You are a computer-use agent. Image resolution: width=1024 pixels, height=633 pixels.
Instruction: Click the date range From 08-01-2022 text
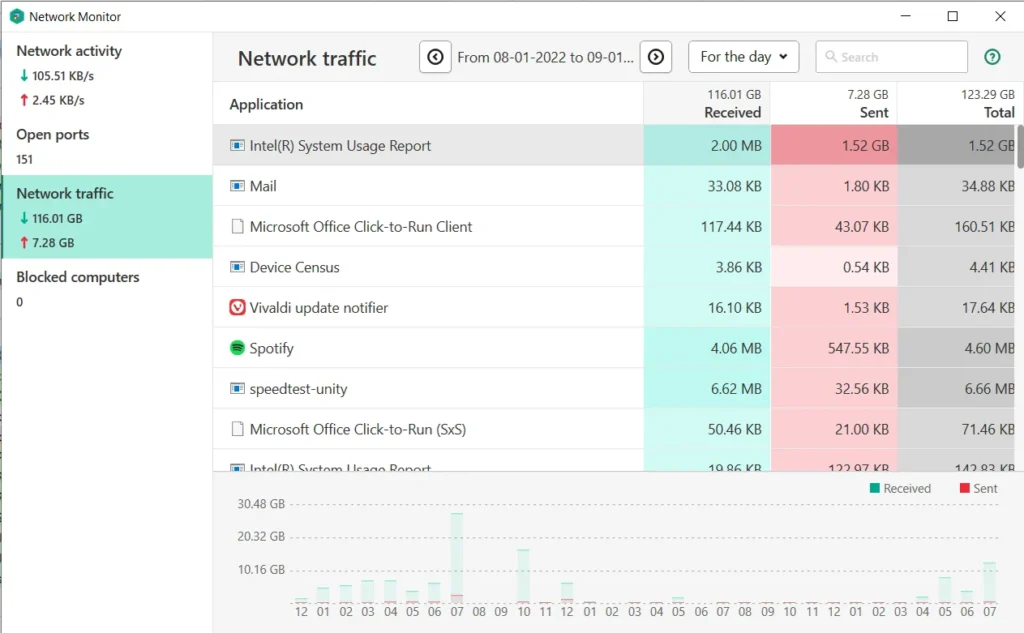tap(545, 57)
